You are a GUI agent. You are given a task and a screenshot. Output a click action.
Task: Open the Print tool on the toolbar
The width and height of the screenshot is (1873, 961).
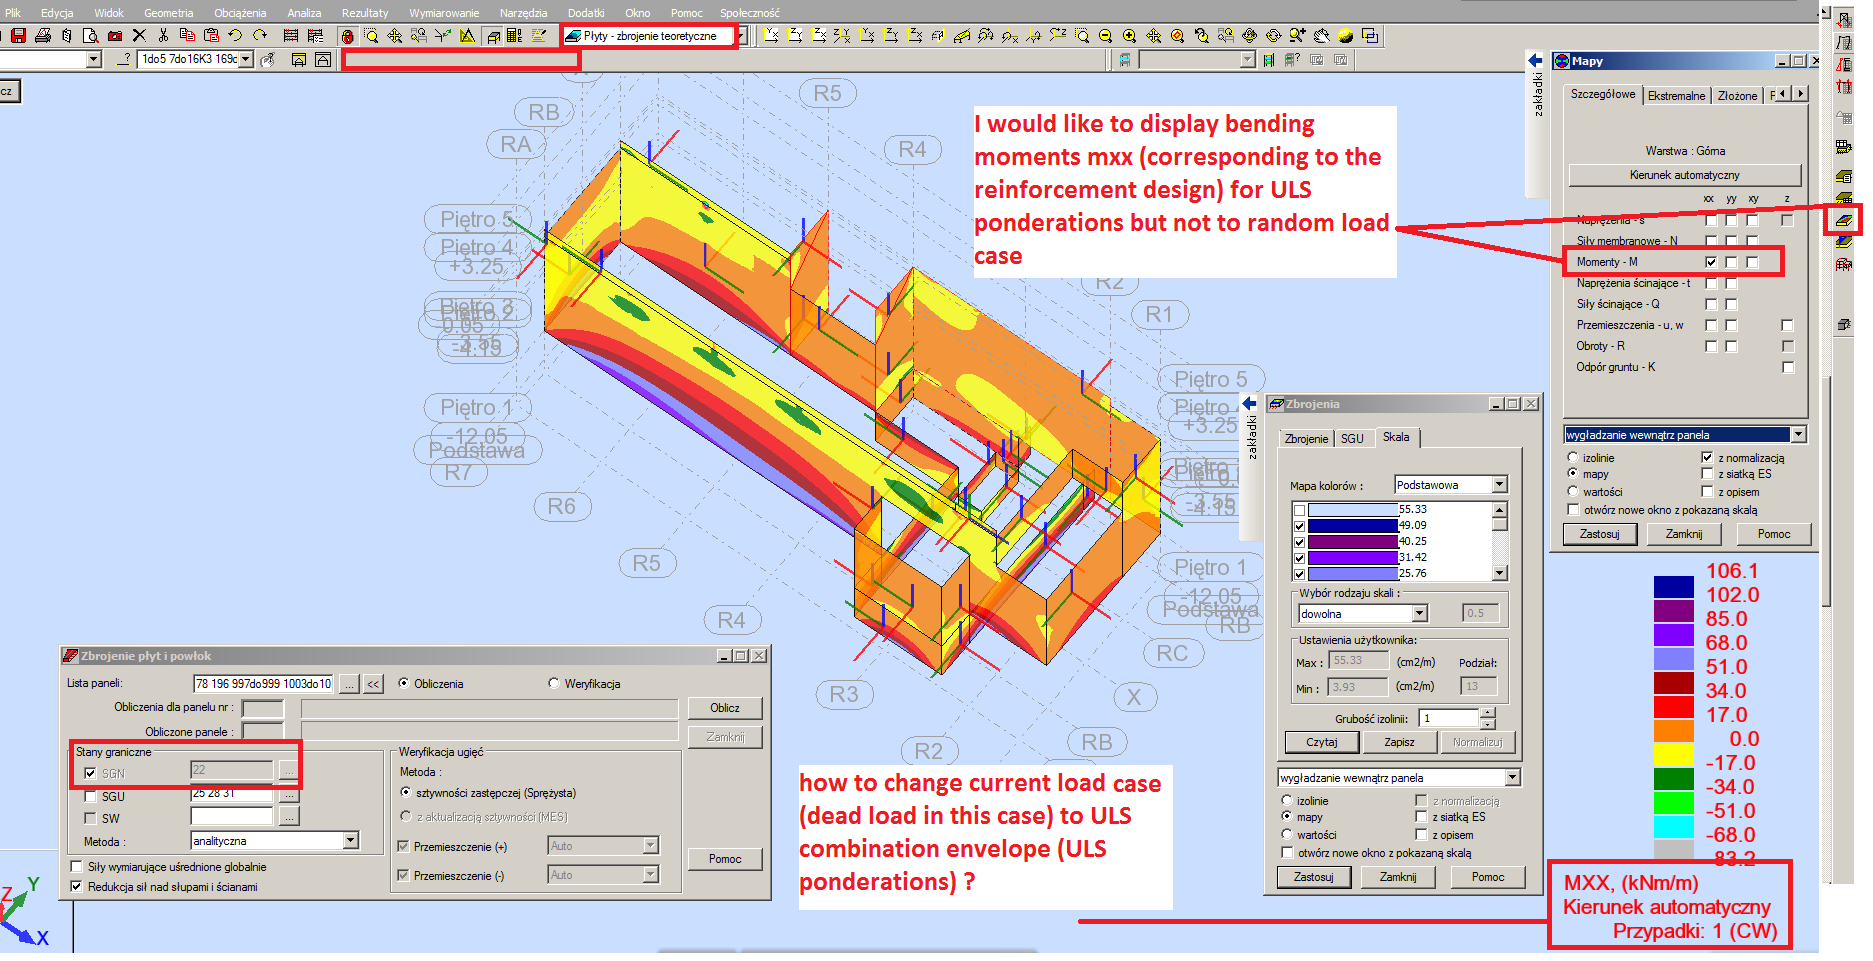tap(43, 36)
